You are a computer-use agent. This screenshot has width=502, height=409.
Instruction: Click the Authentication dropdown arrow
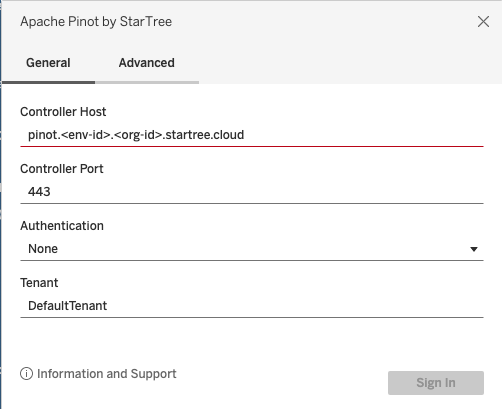[x=474, y=249]
